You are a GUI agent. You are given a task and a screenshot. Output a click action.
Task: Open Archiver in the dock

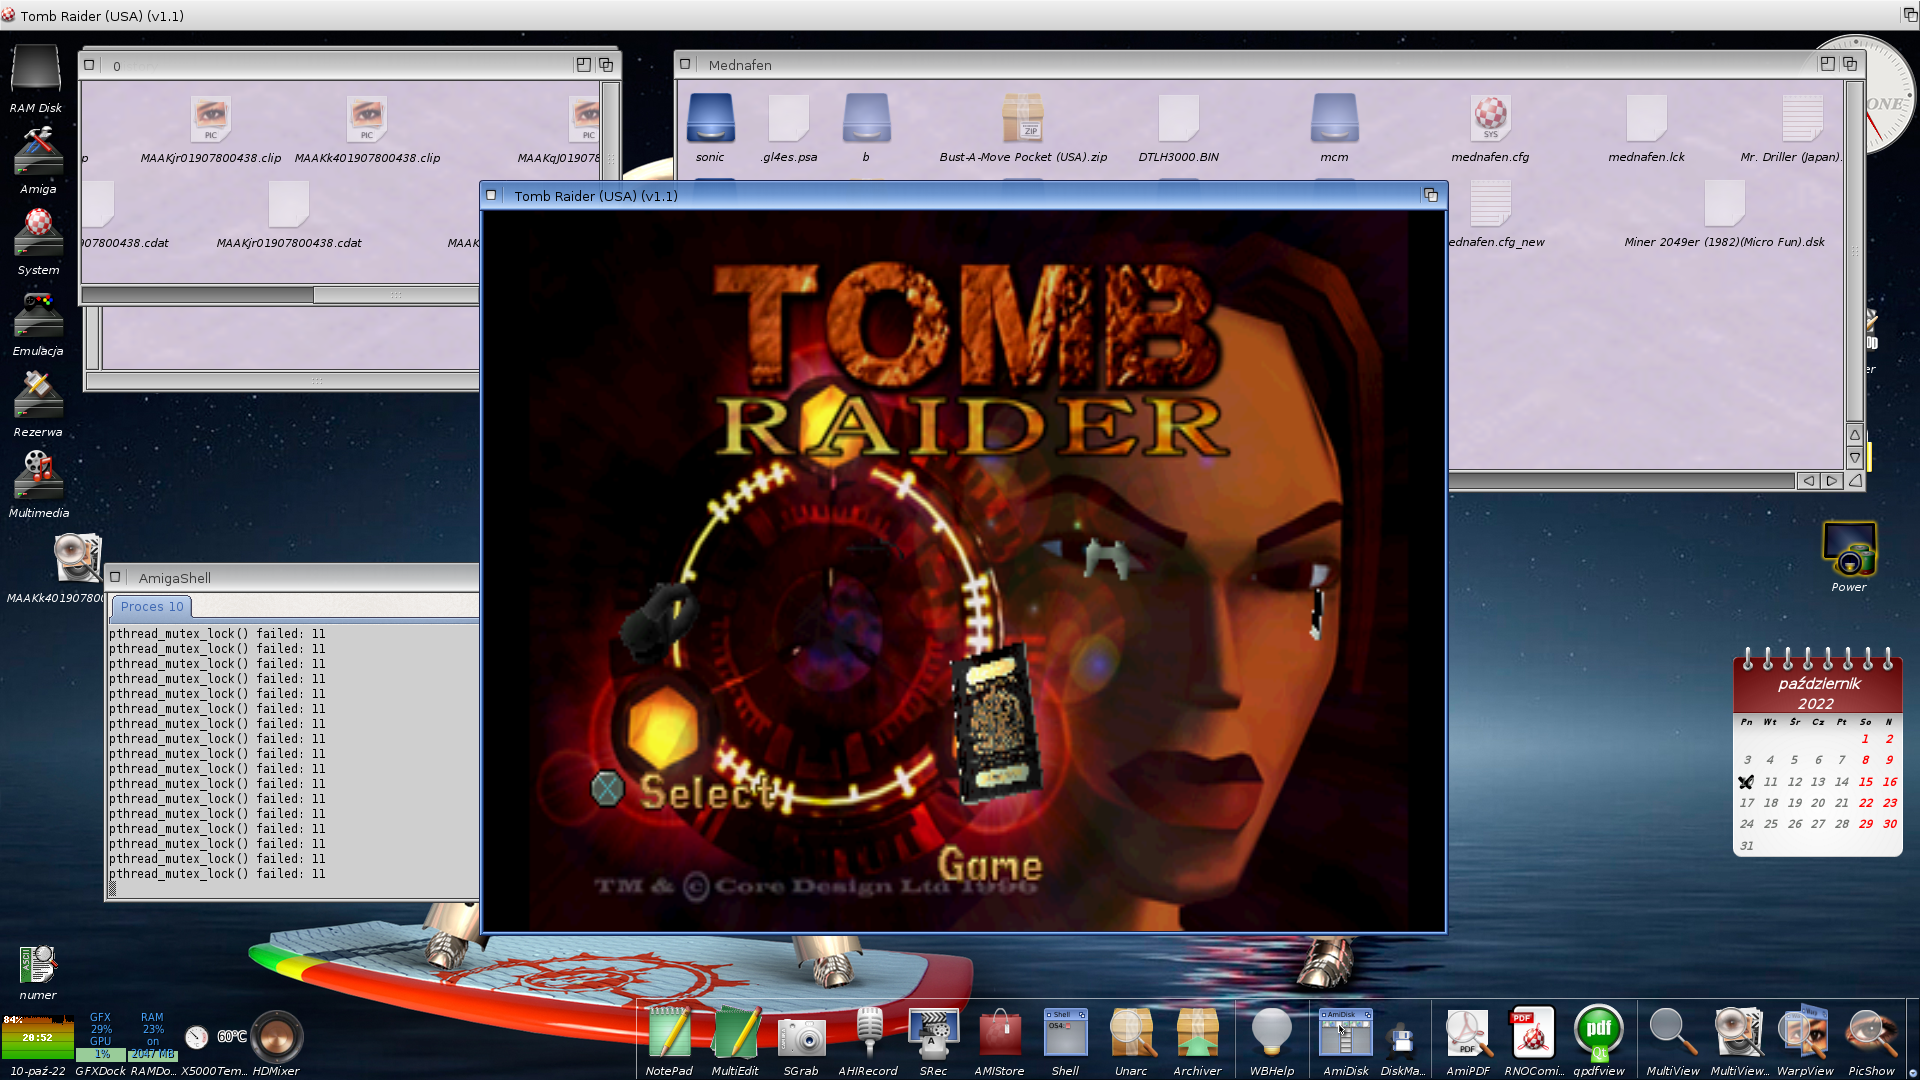(1197, 1040)
